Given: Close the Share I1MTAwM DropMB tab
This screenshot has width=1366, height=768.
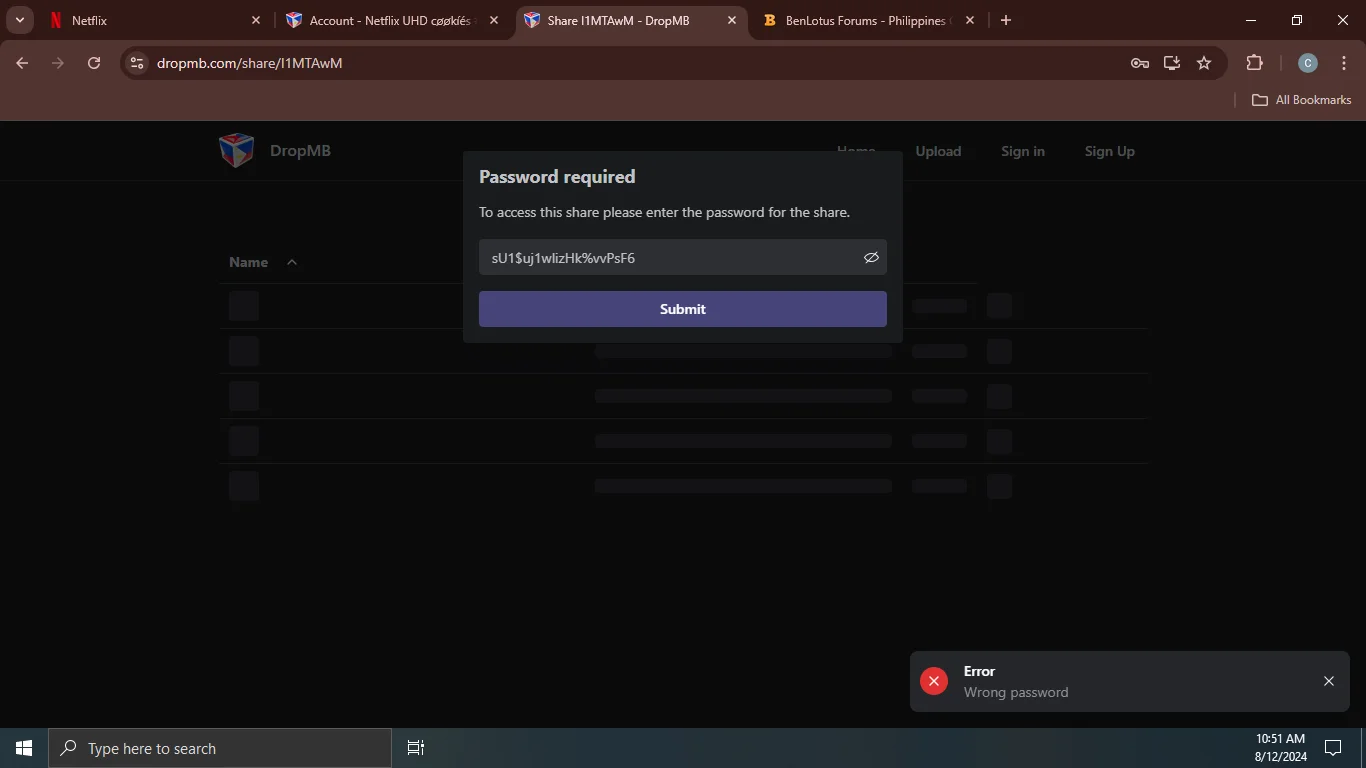Looking at the screenshot, I should tap(732, 20).
